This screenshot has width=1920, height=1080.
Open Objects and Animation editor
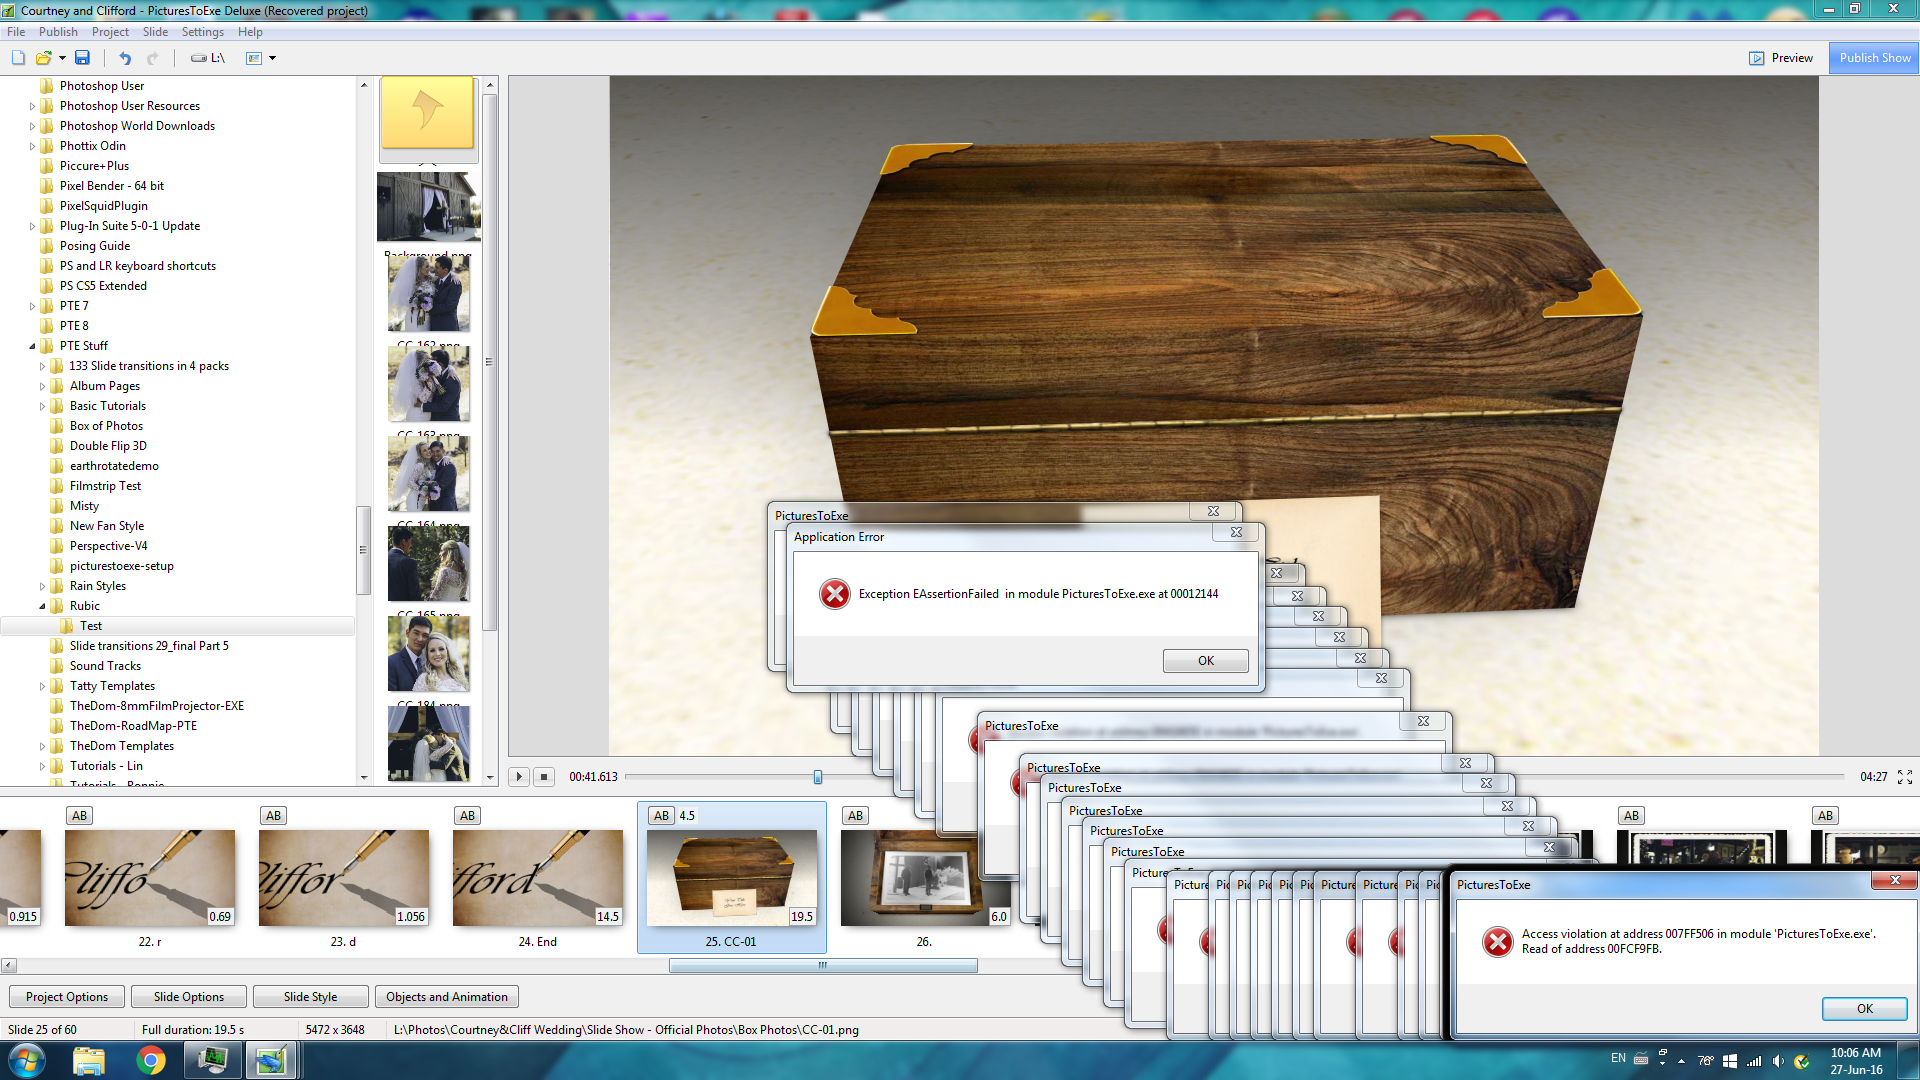447,997
